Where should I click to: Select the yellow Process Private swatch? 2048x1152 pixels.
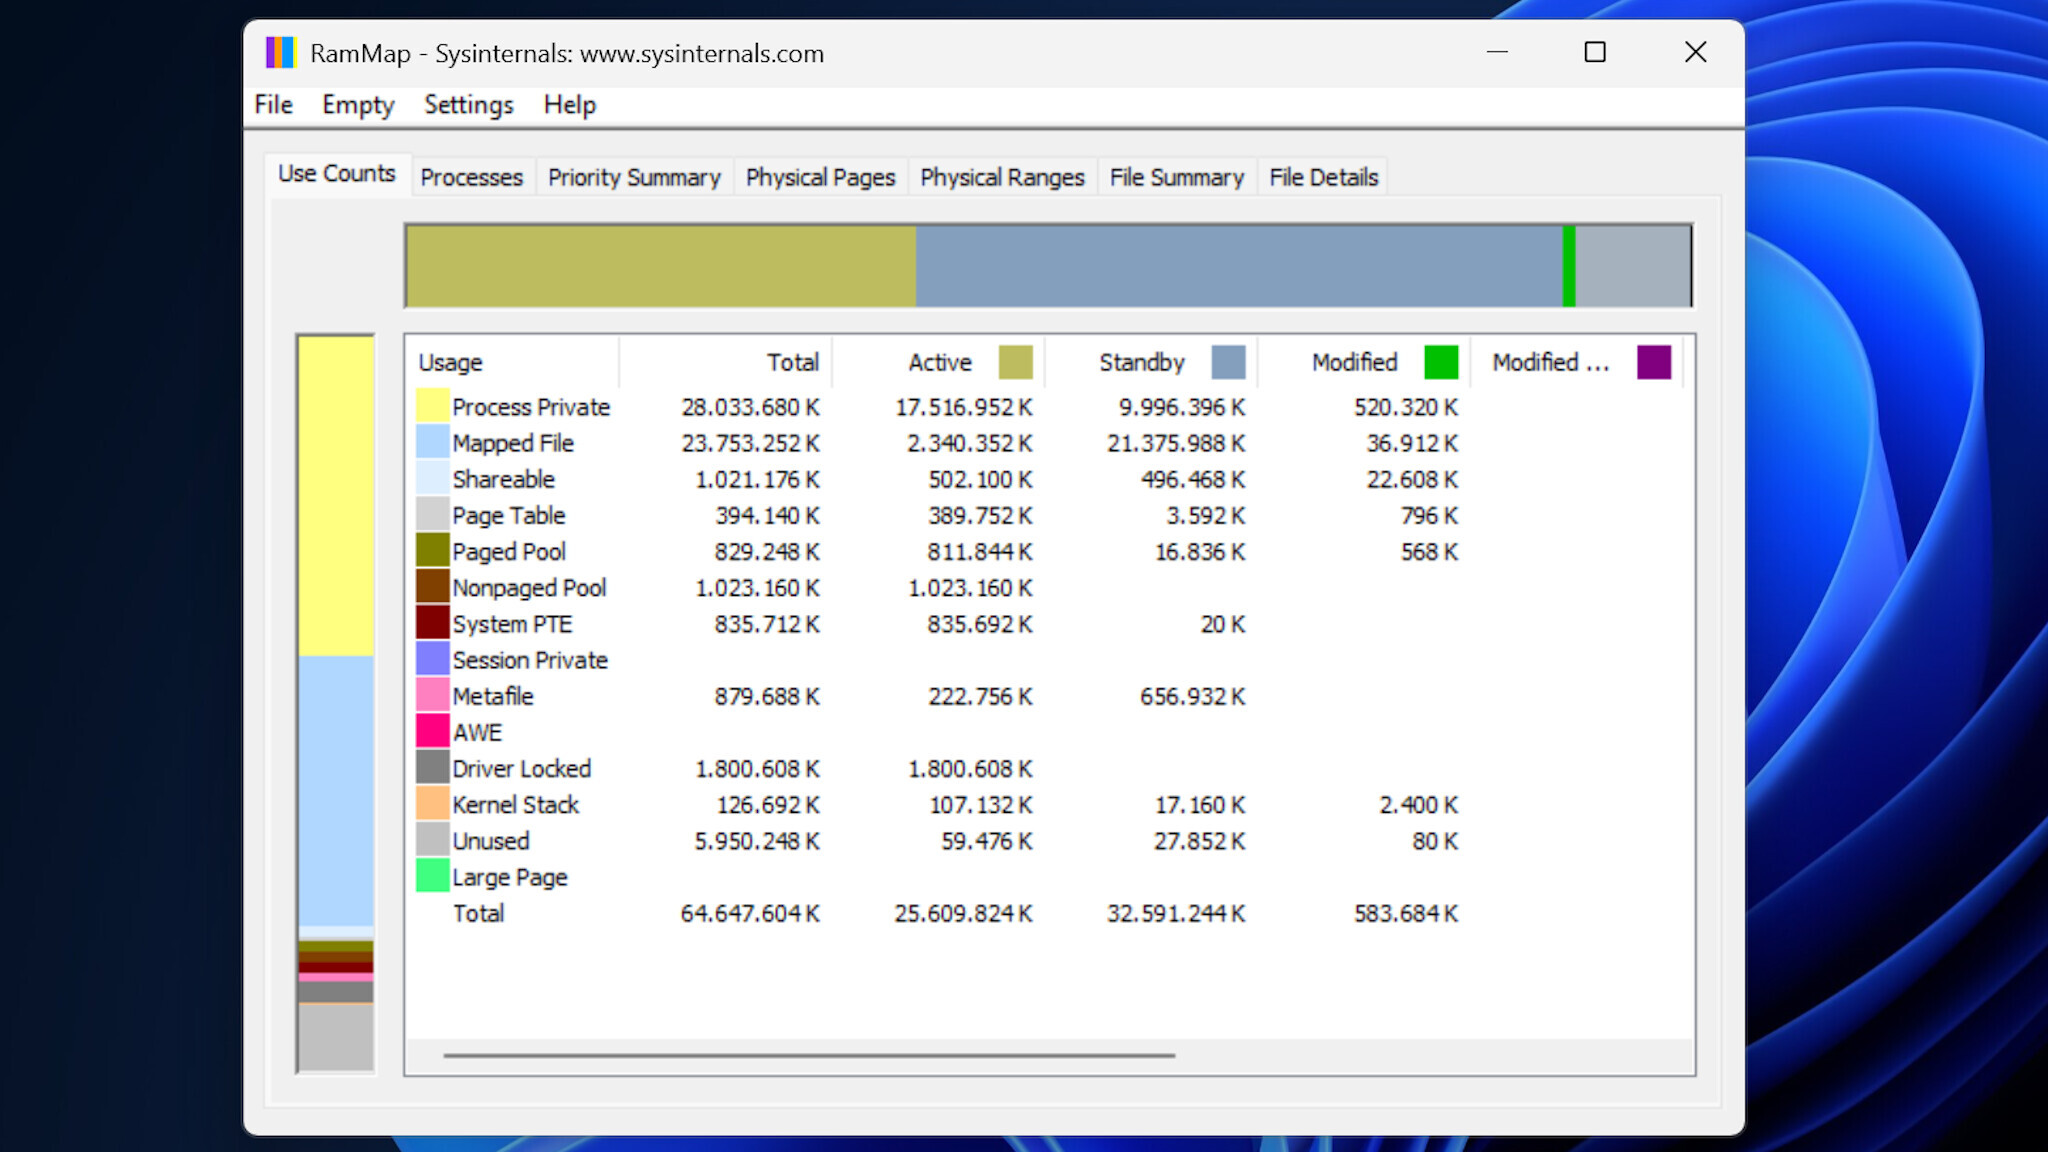coord(430,406)
